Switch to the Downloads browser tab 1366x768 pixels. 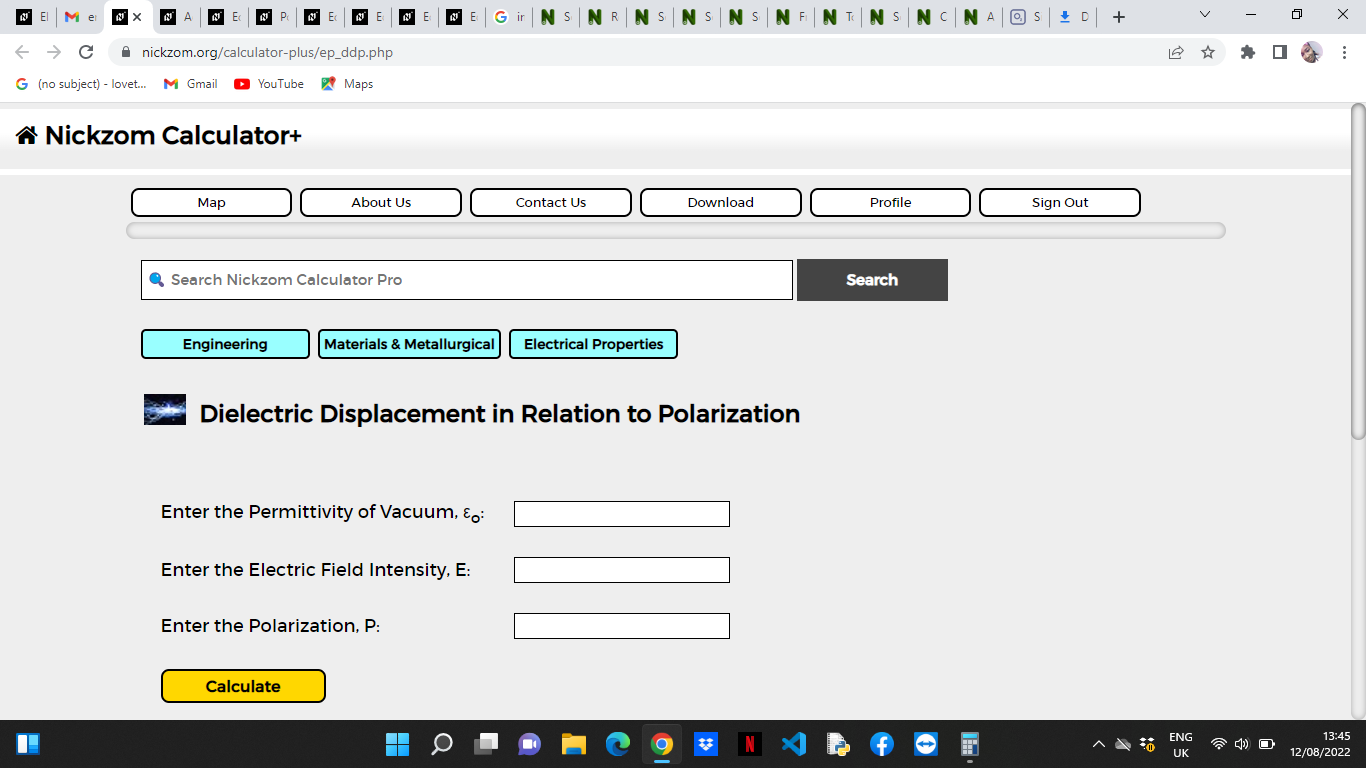coord(1075,17)
